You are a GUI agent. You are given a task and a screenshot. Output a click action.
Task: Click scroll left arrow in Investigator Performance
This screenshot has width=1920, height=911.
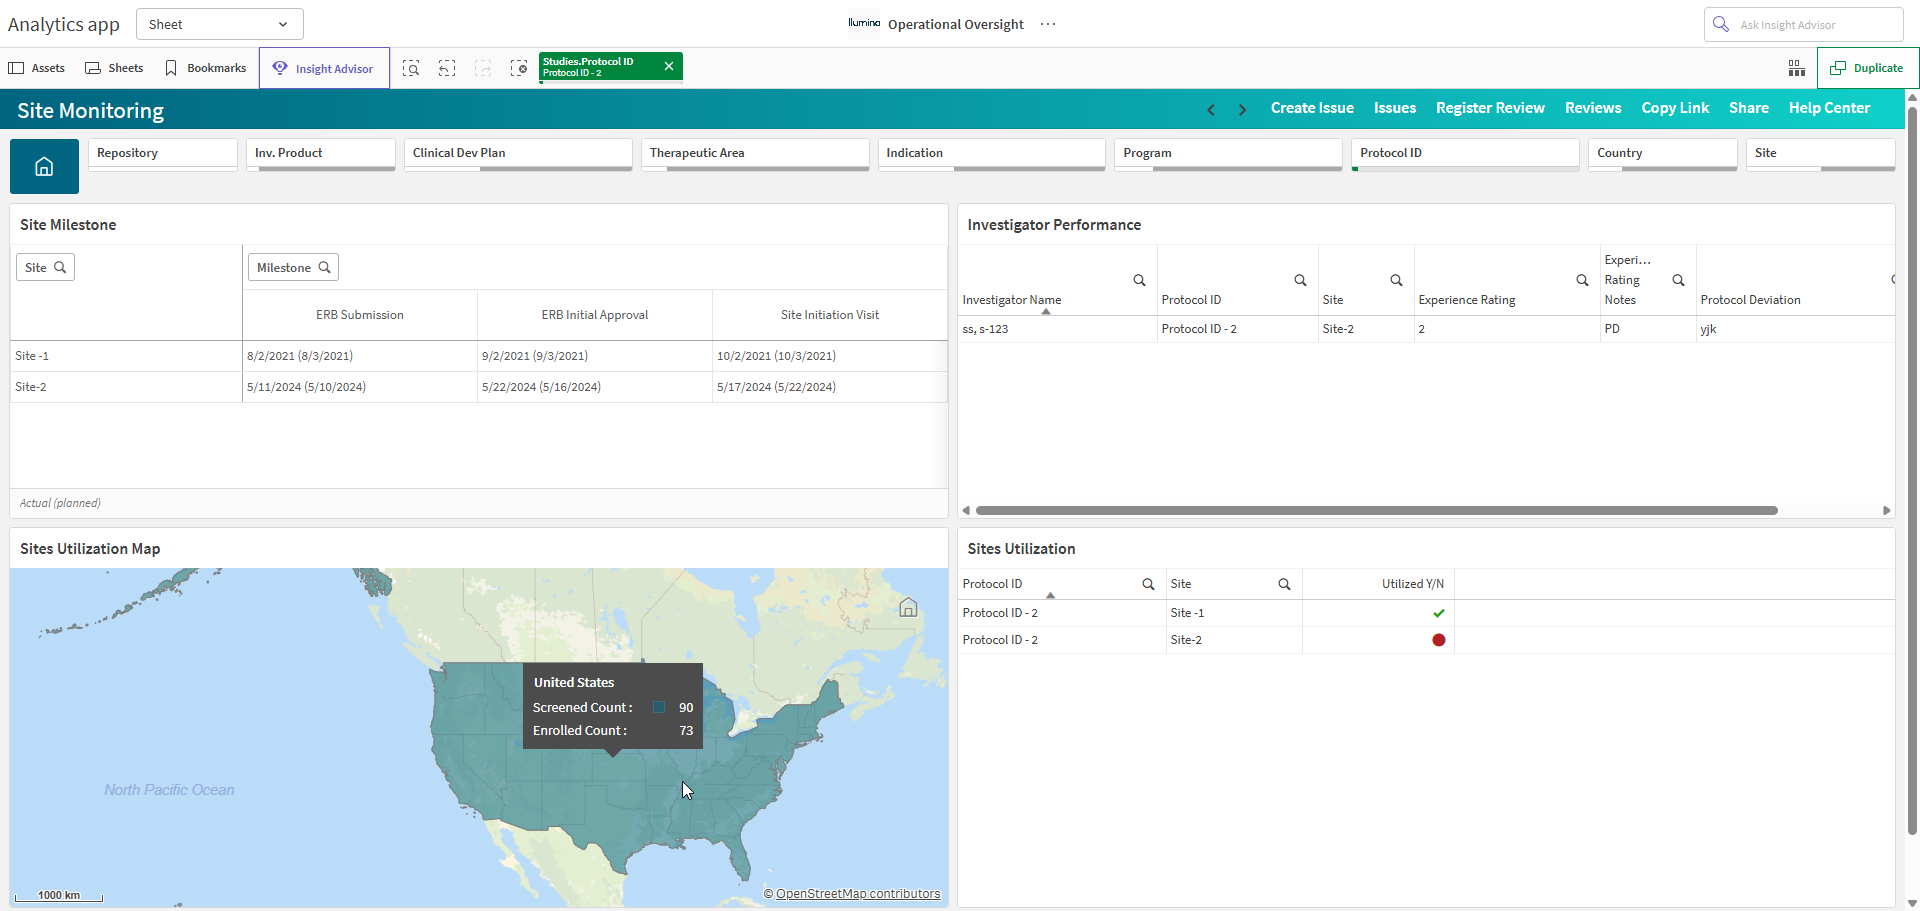966,510
